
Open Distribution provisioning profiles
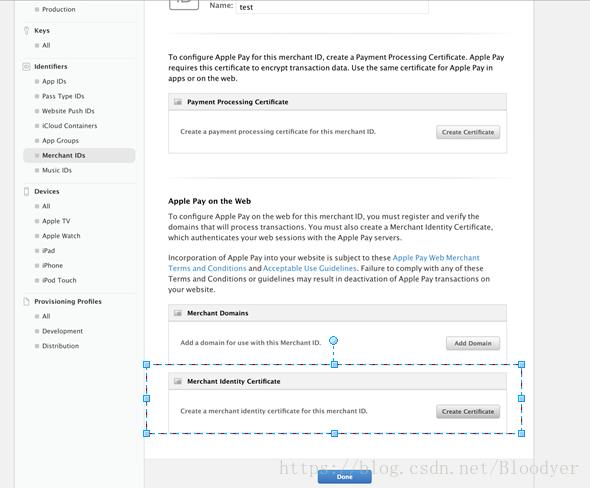point(61,346)
